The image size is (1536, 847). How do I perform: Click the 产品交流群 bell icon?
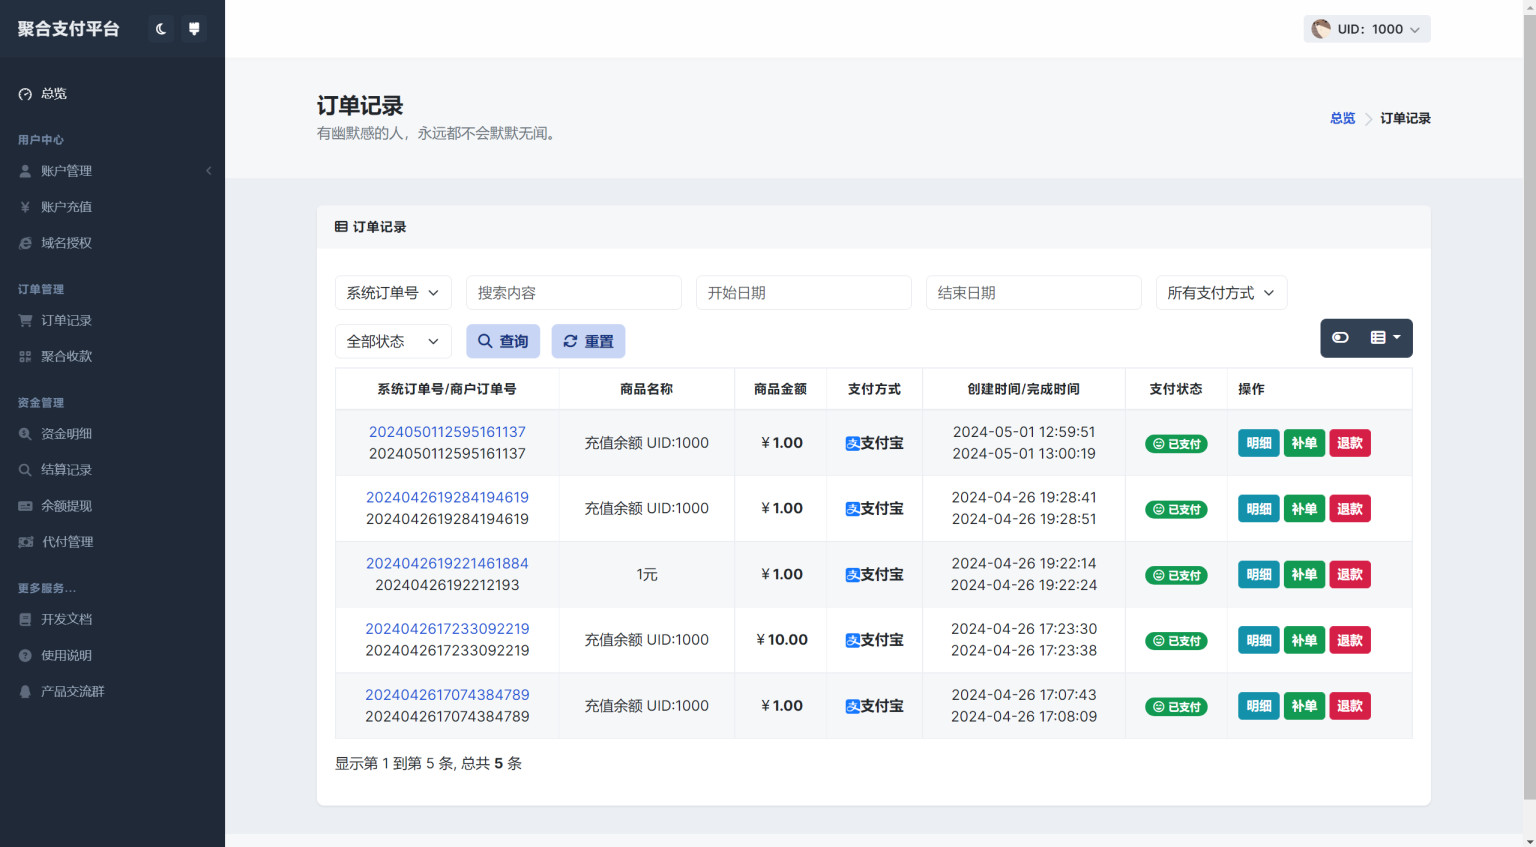click(25, 691)
